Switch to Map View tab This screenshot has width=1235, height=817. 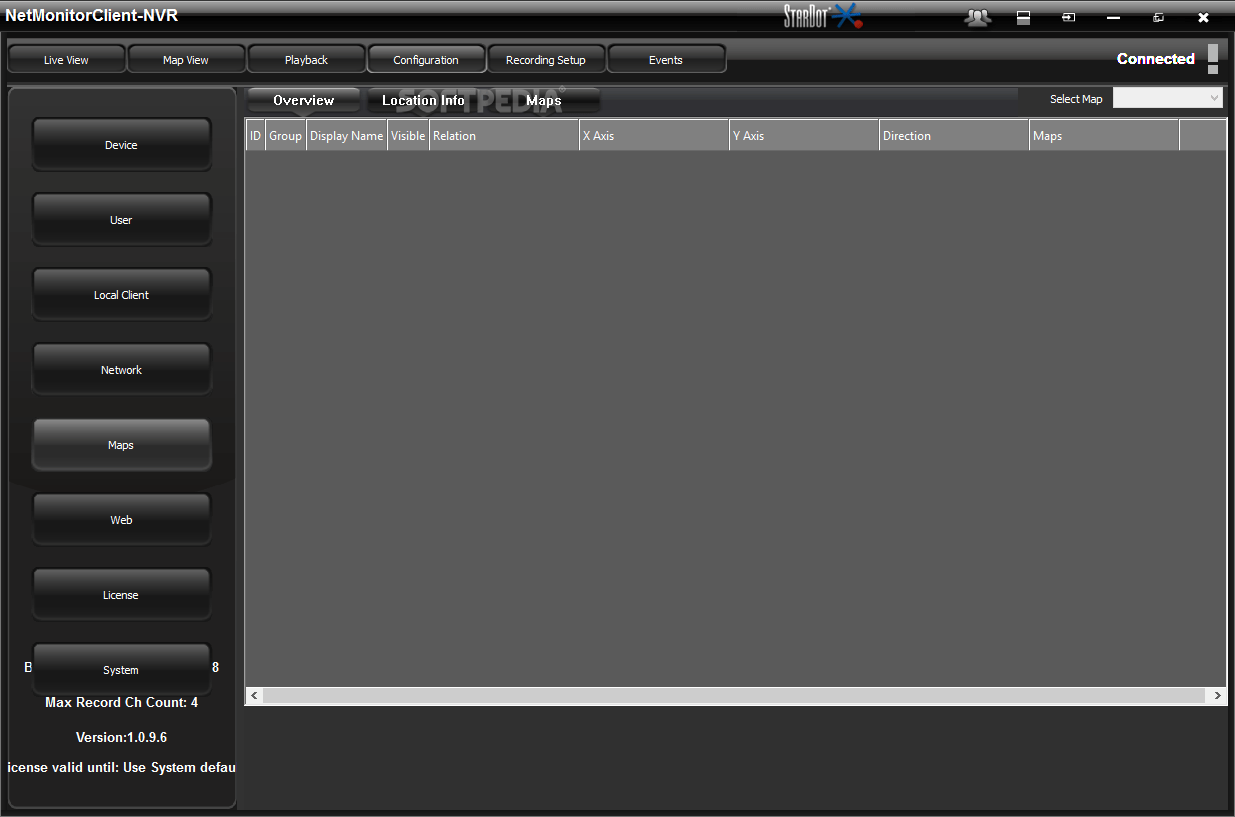click(x=186, y=60)
